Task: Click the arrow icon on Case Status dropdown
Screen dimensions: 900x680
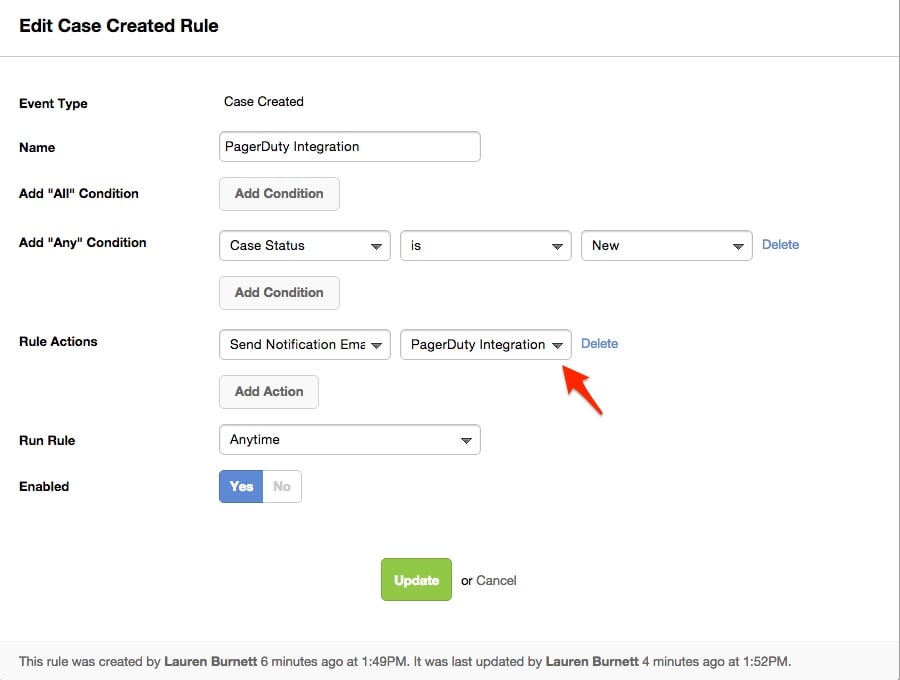Action: (x=377, y=247)
